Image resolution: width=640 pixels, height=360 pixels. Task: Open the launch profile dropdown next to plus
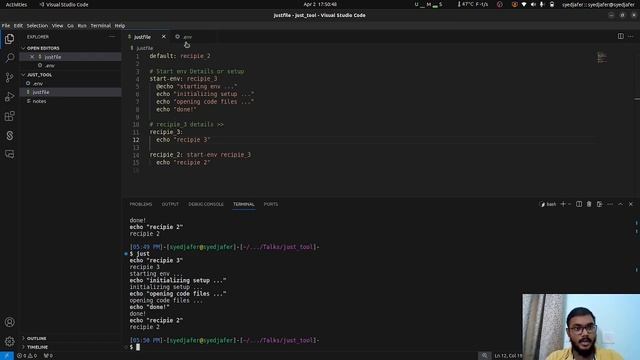coord(569,204)
